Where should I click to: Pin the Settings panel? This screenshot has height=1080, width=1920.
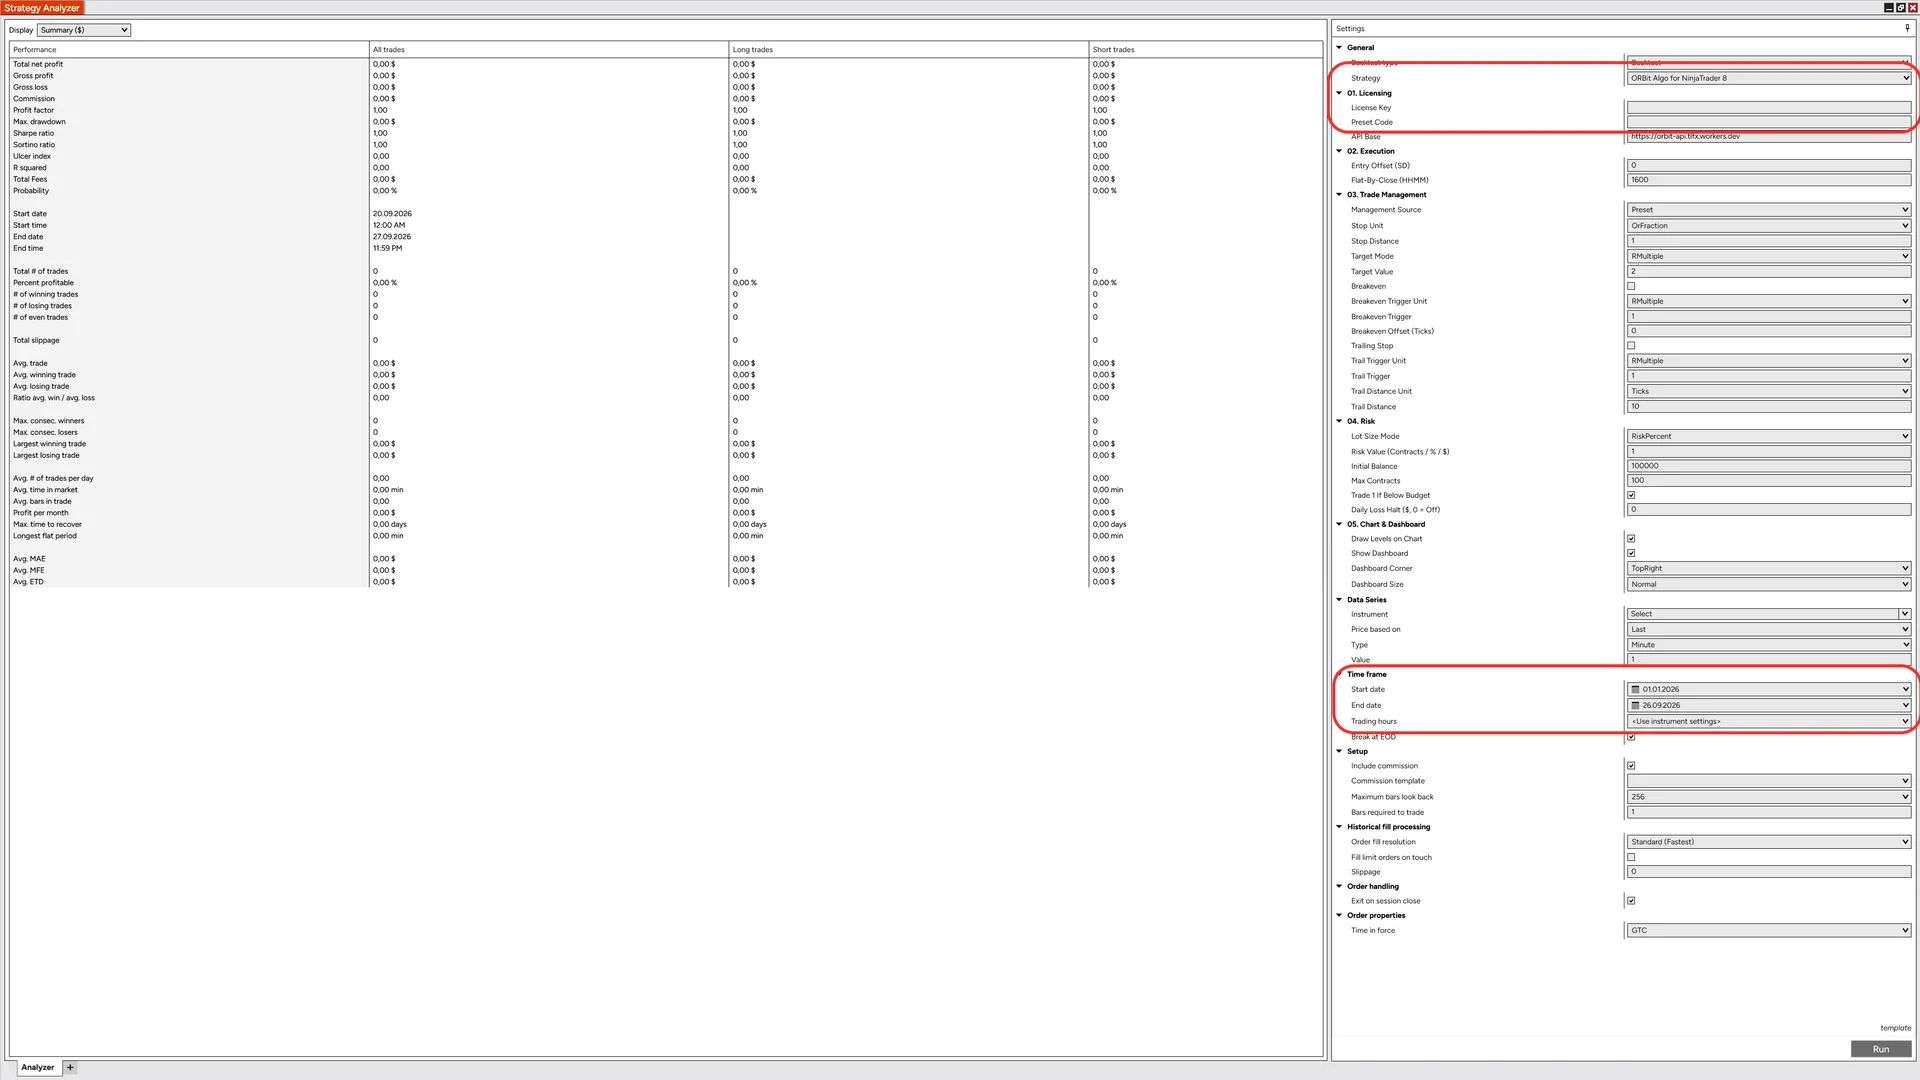[1907, 28]
